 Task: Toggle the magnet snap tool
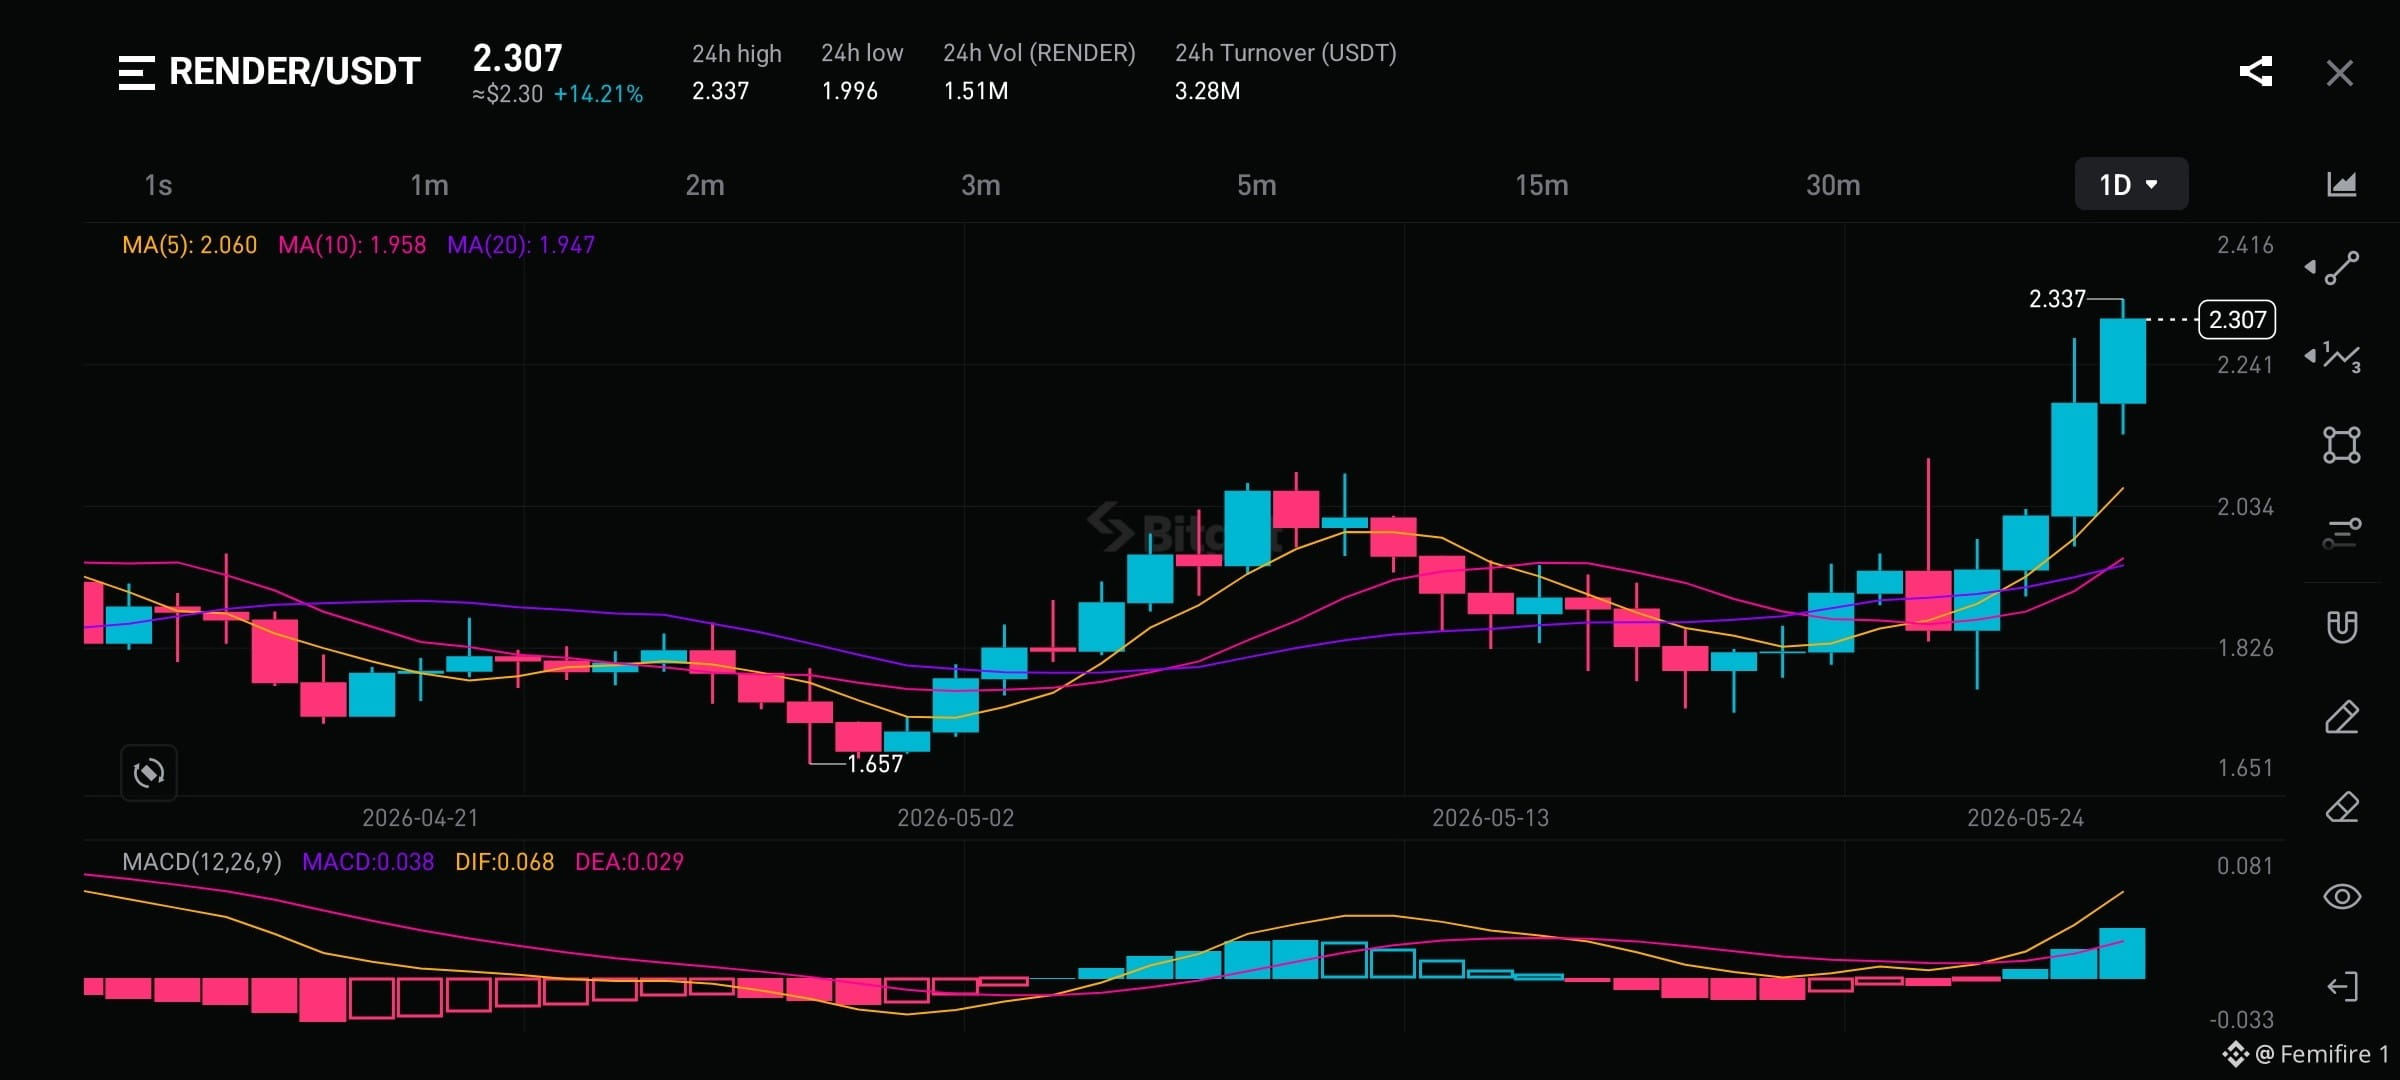(2342, 627)
